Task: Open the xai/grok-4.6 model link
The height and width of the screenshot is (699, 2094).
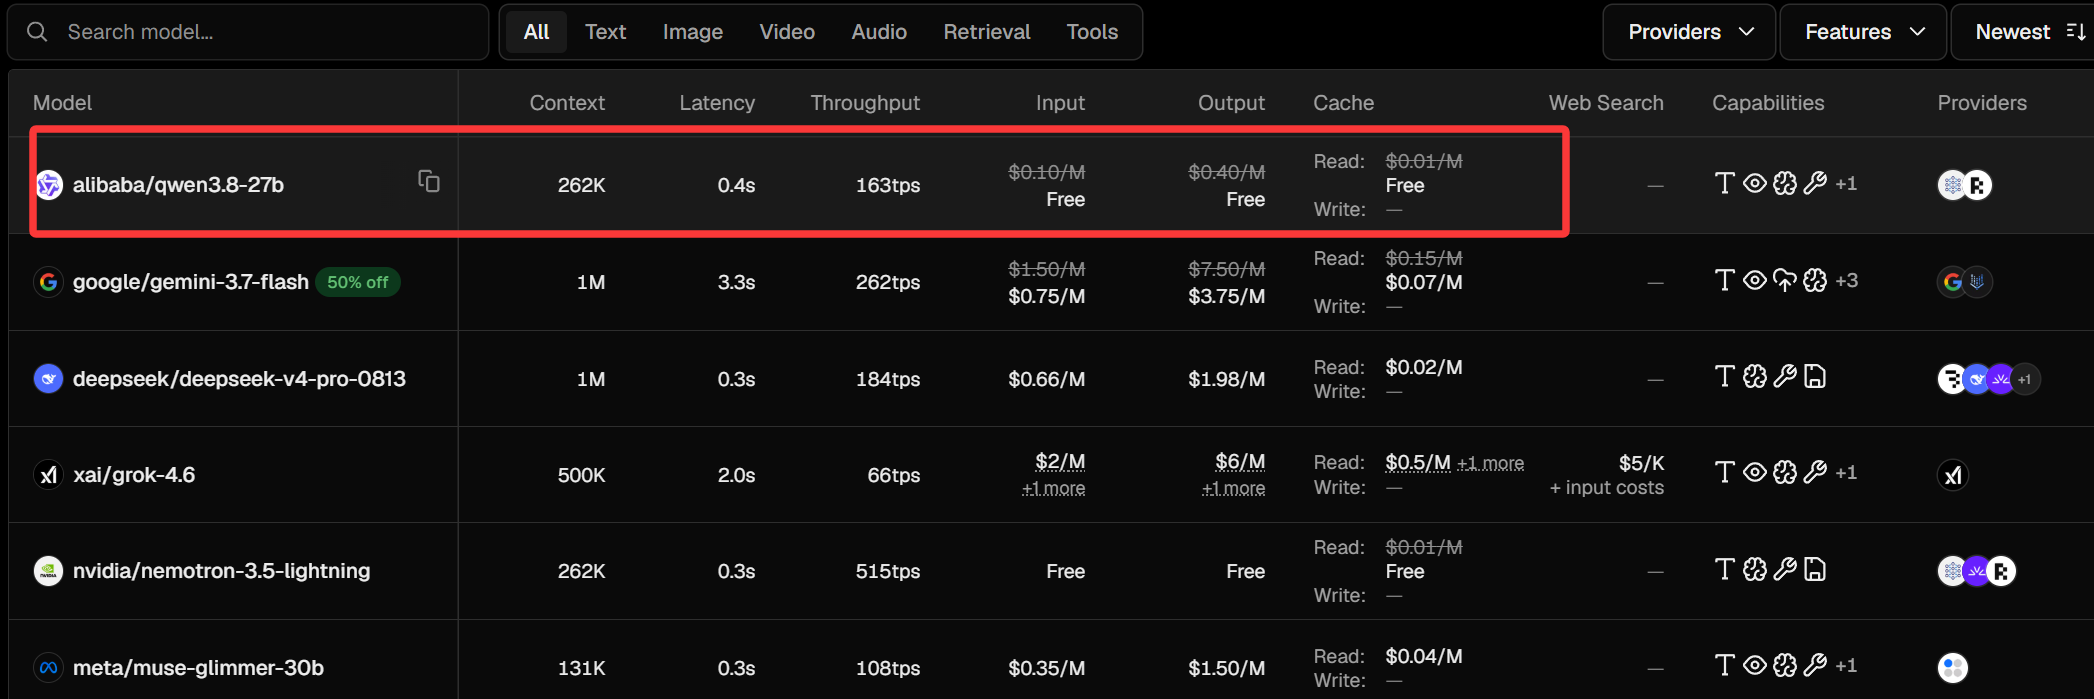Action: pos(134,475)
